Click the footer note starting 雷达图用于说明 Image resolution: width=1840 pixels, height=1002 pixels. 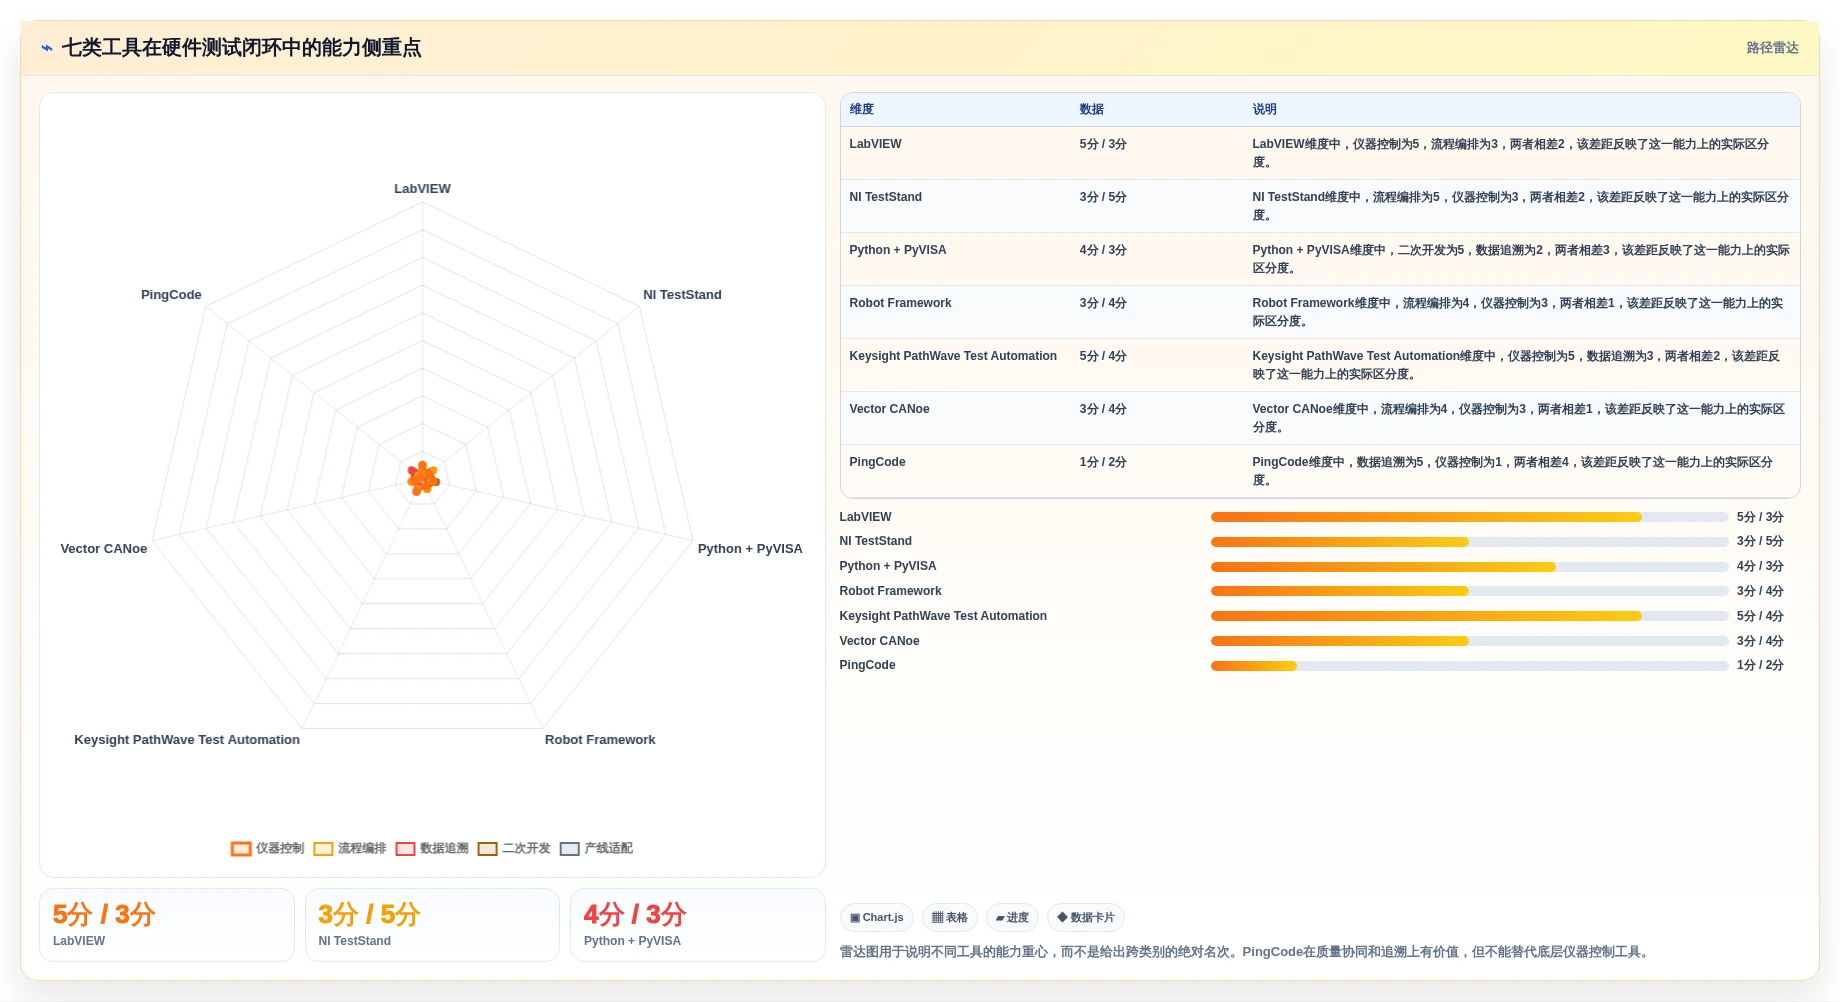(1245, 952)
